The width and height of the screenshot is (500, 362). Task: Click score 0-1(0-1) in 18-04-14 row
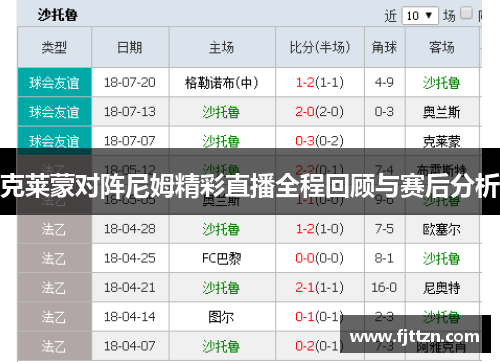[x=320, y=317]
